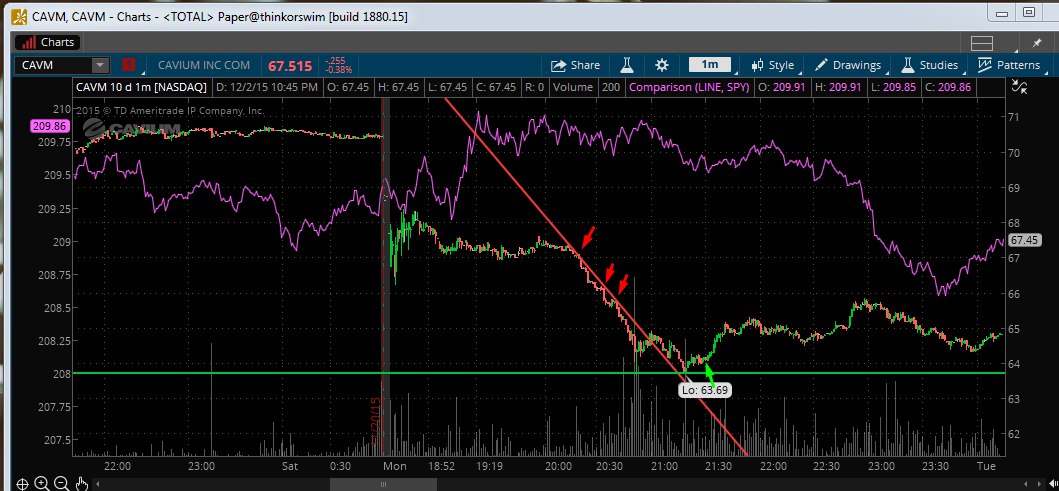
Task: Expand the symbol dropdown arrow
Action: [100, 65]
